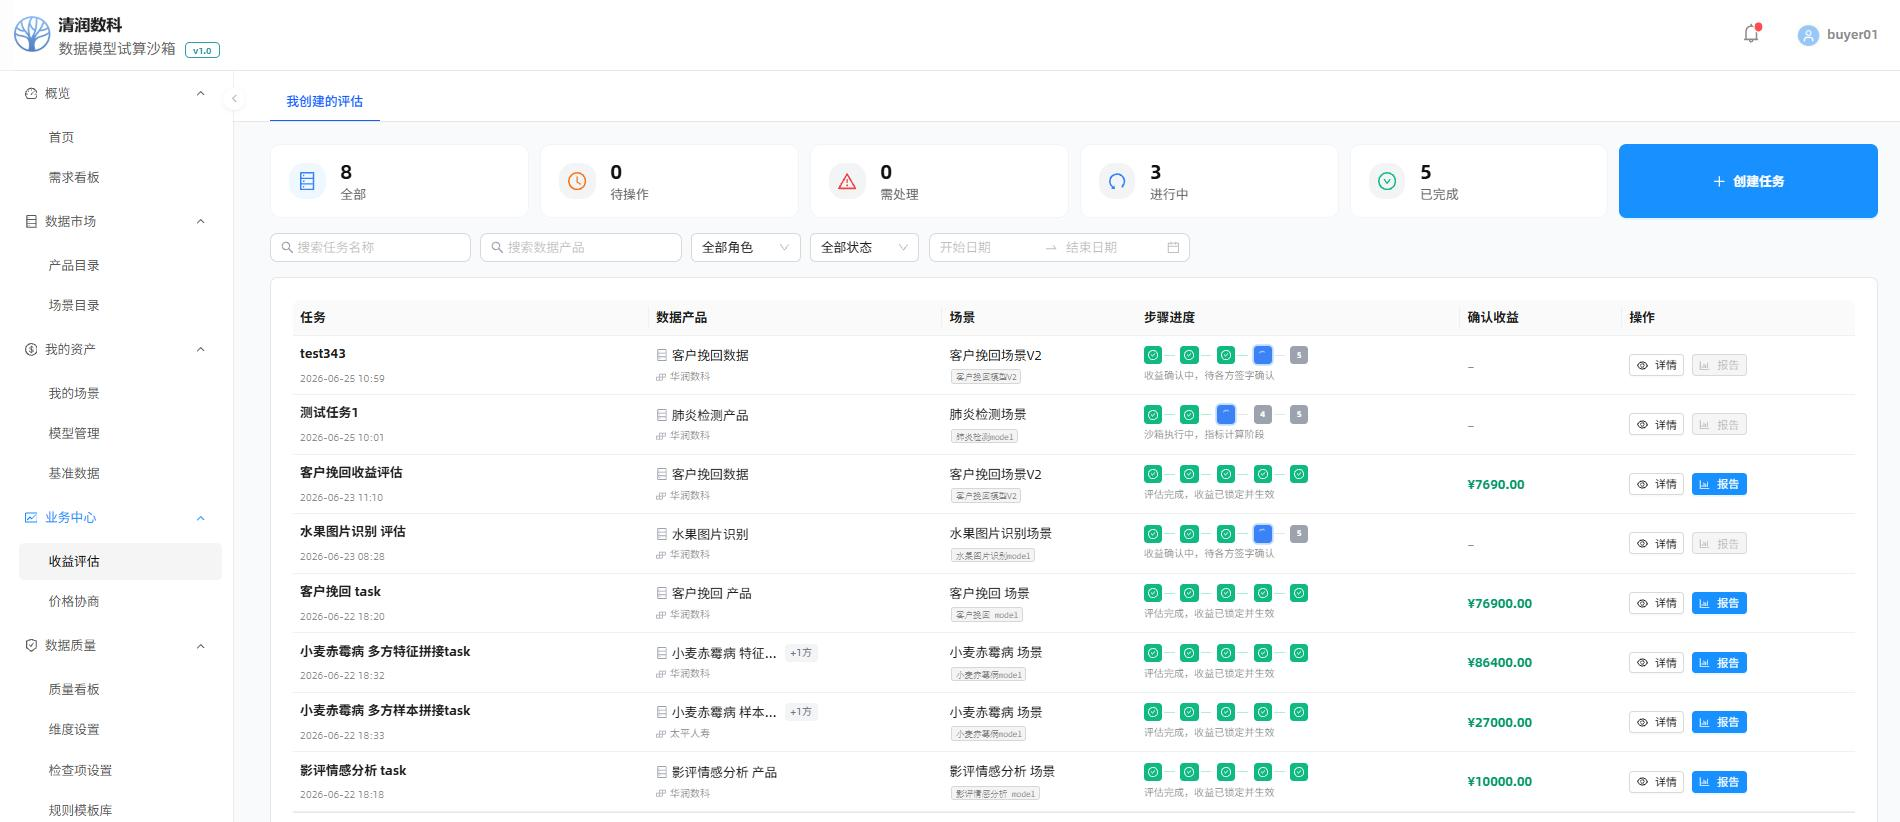The width and height of the screenshot is (1900, 822).
Task: Click the ¥86400.00 revenue value
Action: (x=1499, y=662)
